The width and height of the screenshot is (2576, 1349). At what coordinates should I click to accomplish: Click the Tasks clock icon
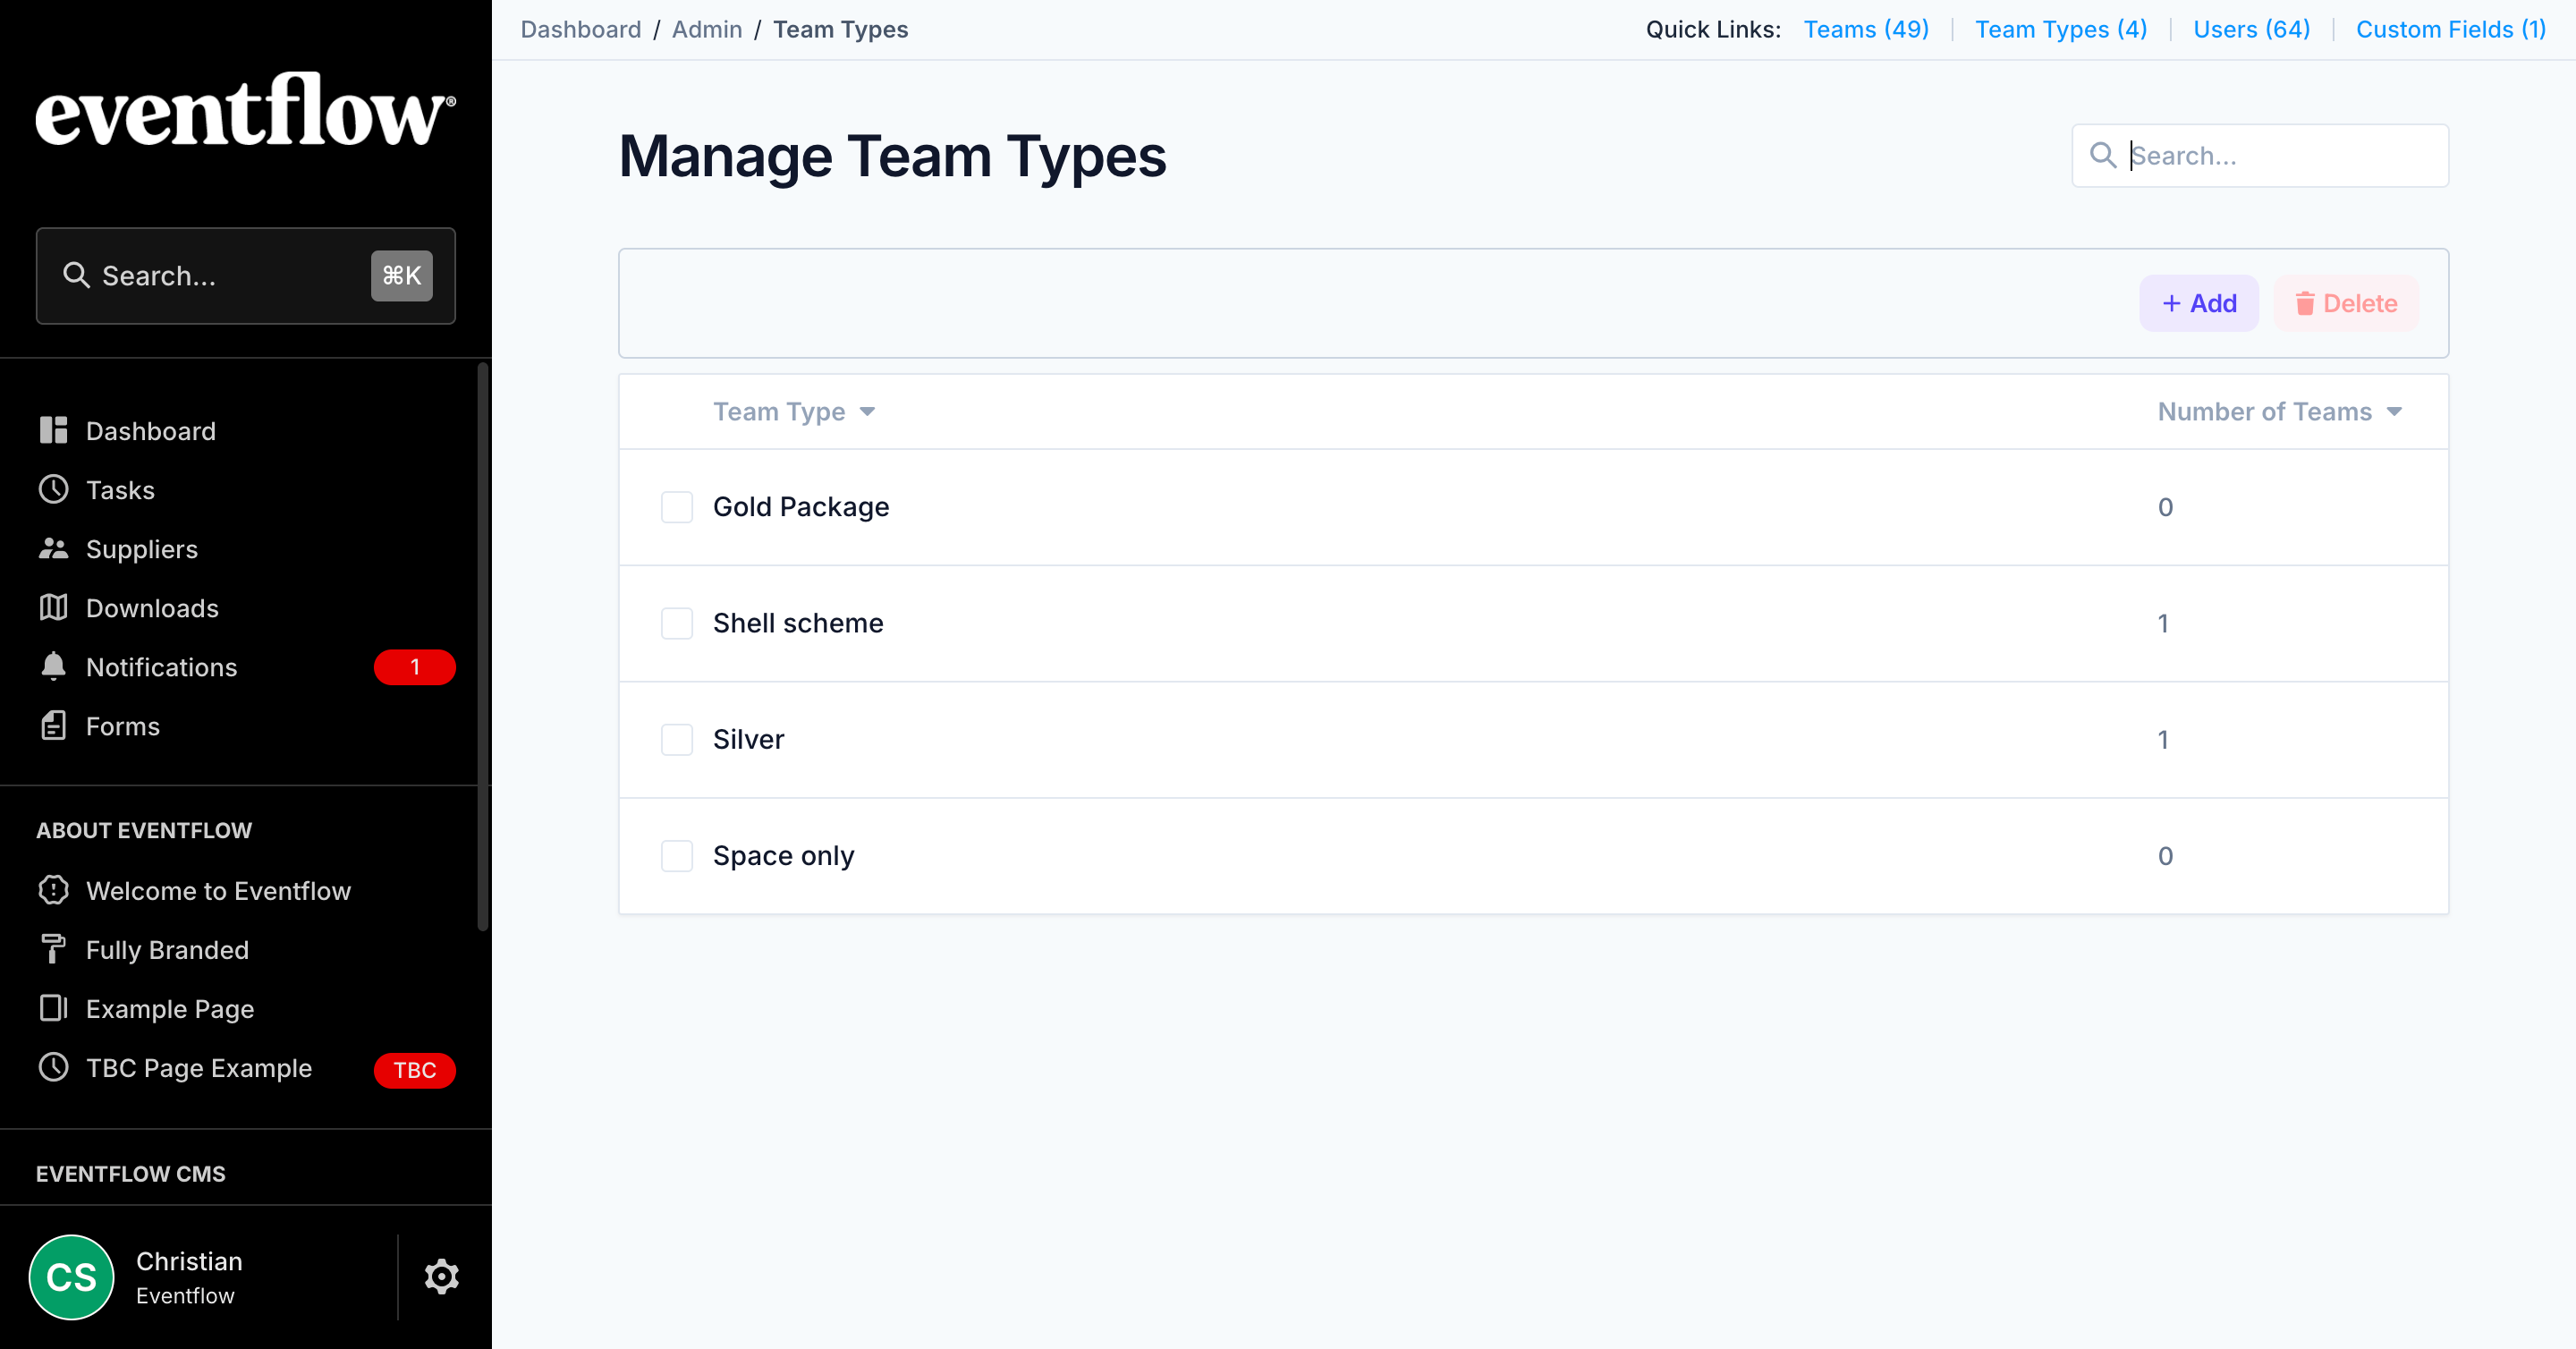point(53,490)
